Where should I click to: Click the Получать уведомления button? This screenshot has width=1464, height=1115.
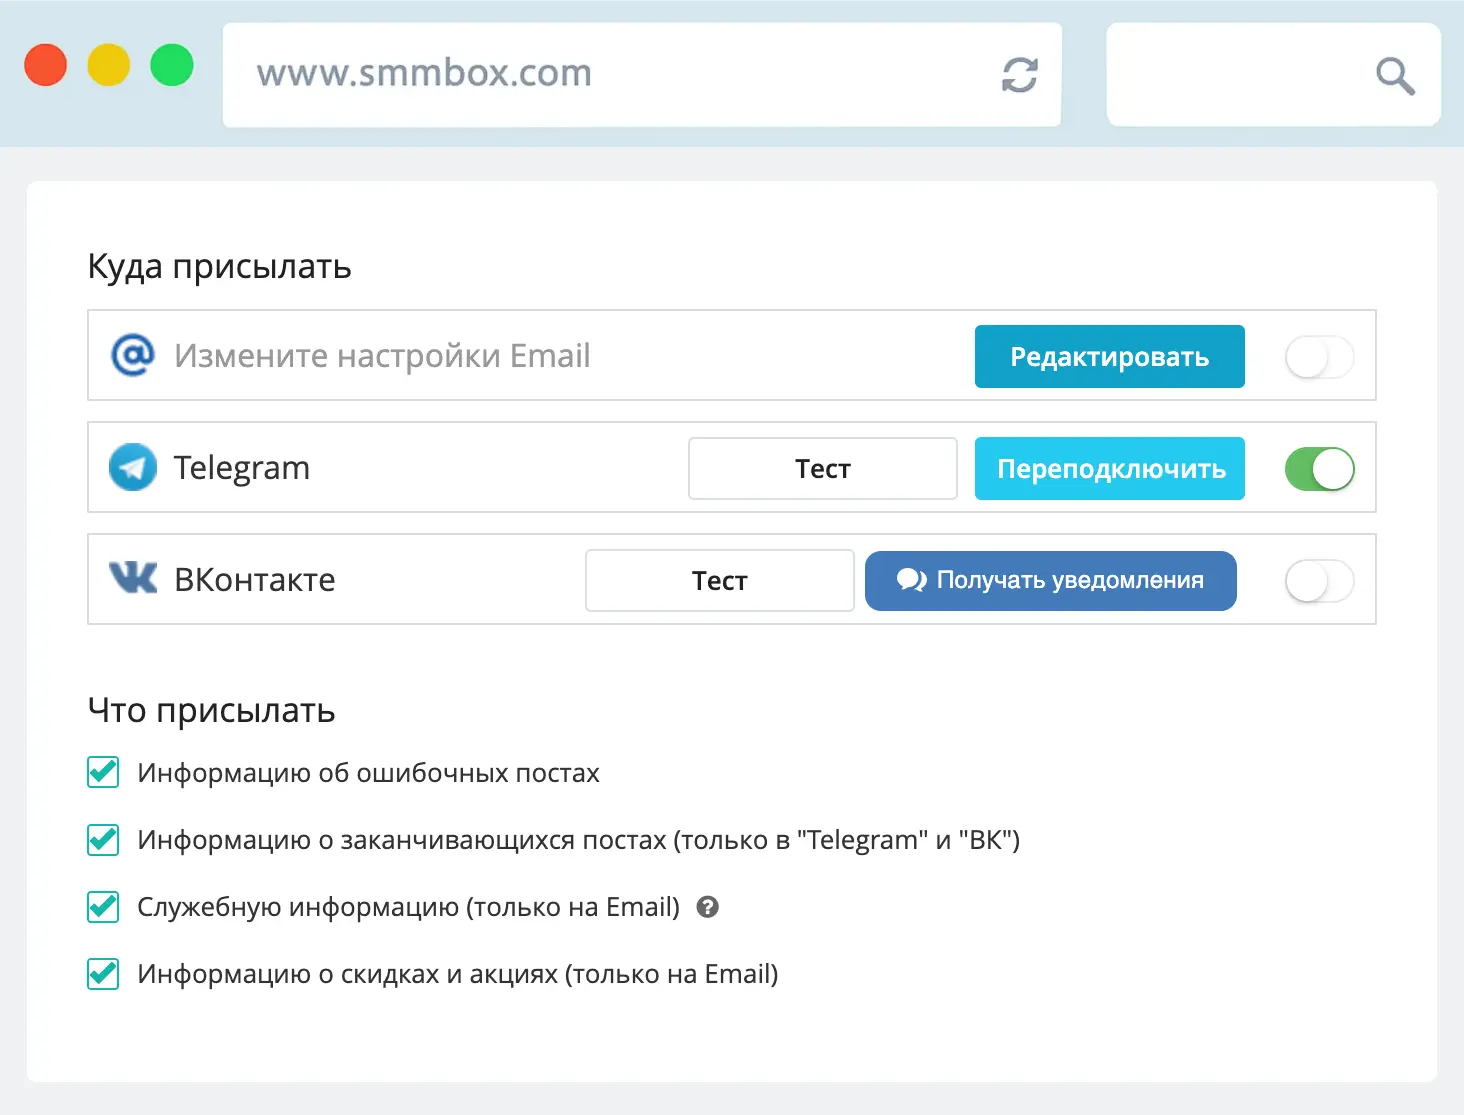[x=1051, y=580]
